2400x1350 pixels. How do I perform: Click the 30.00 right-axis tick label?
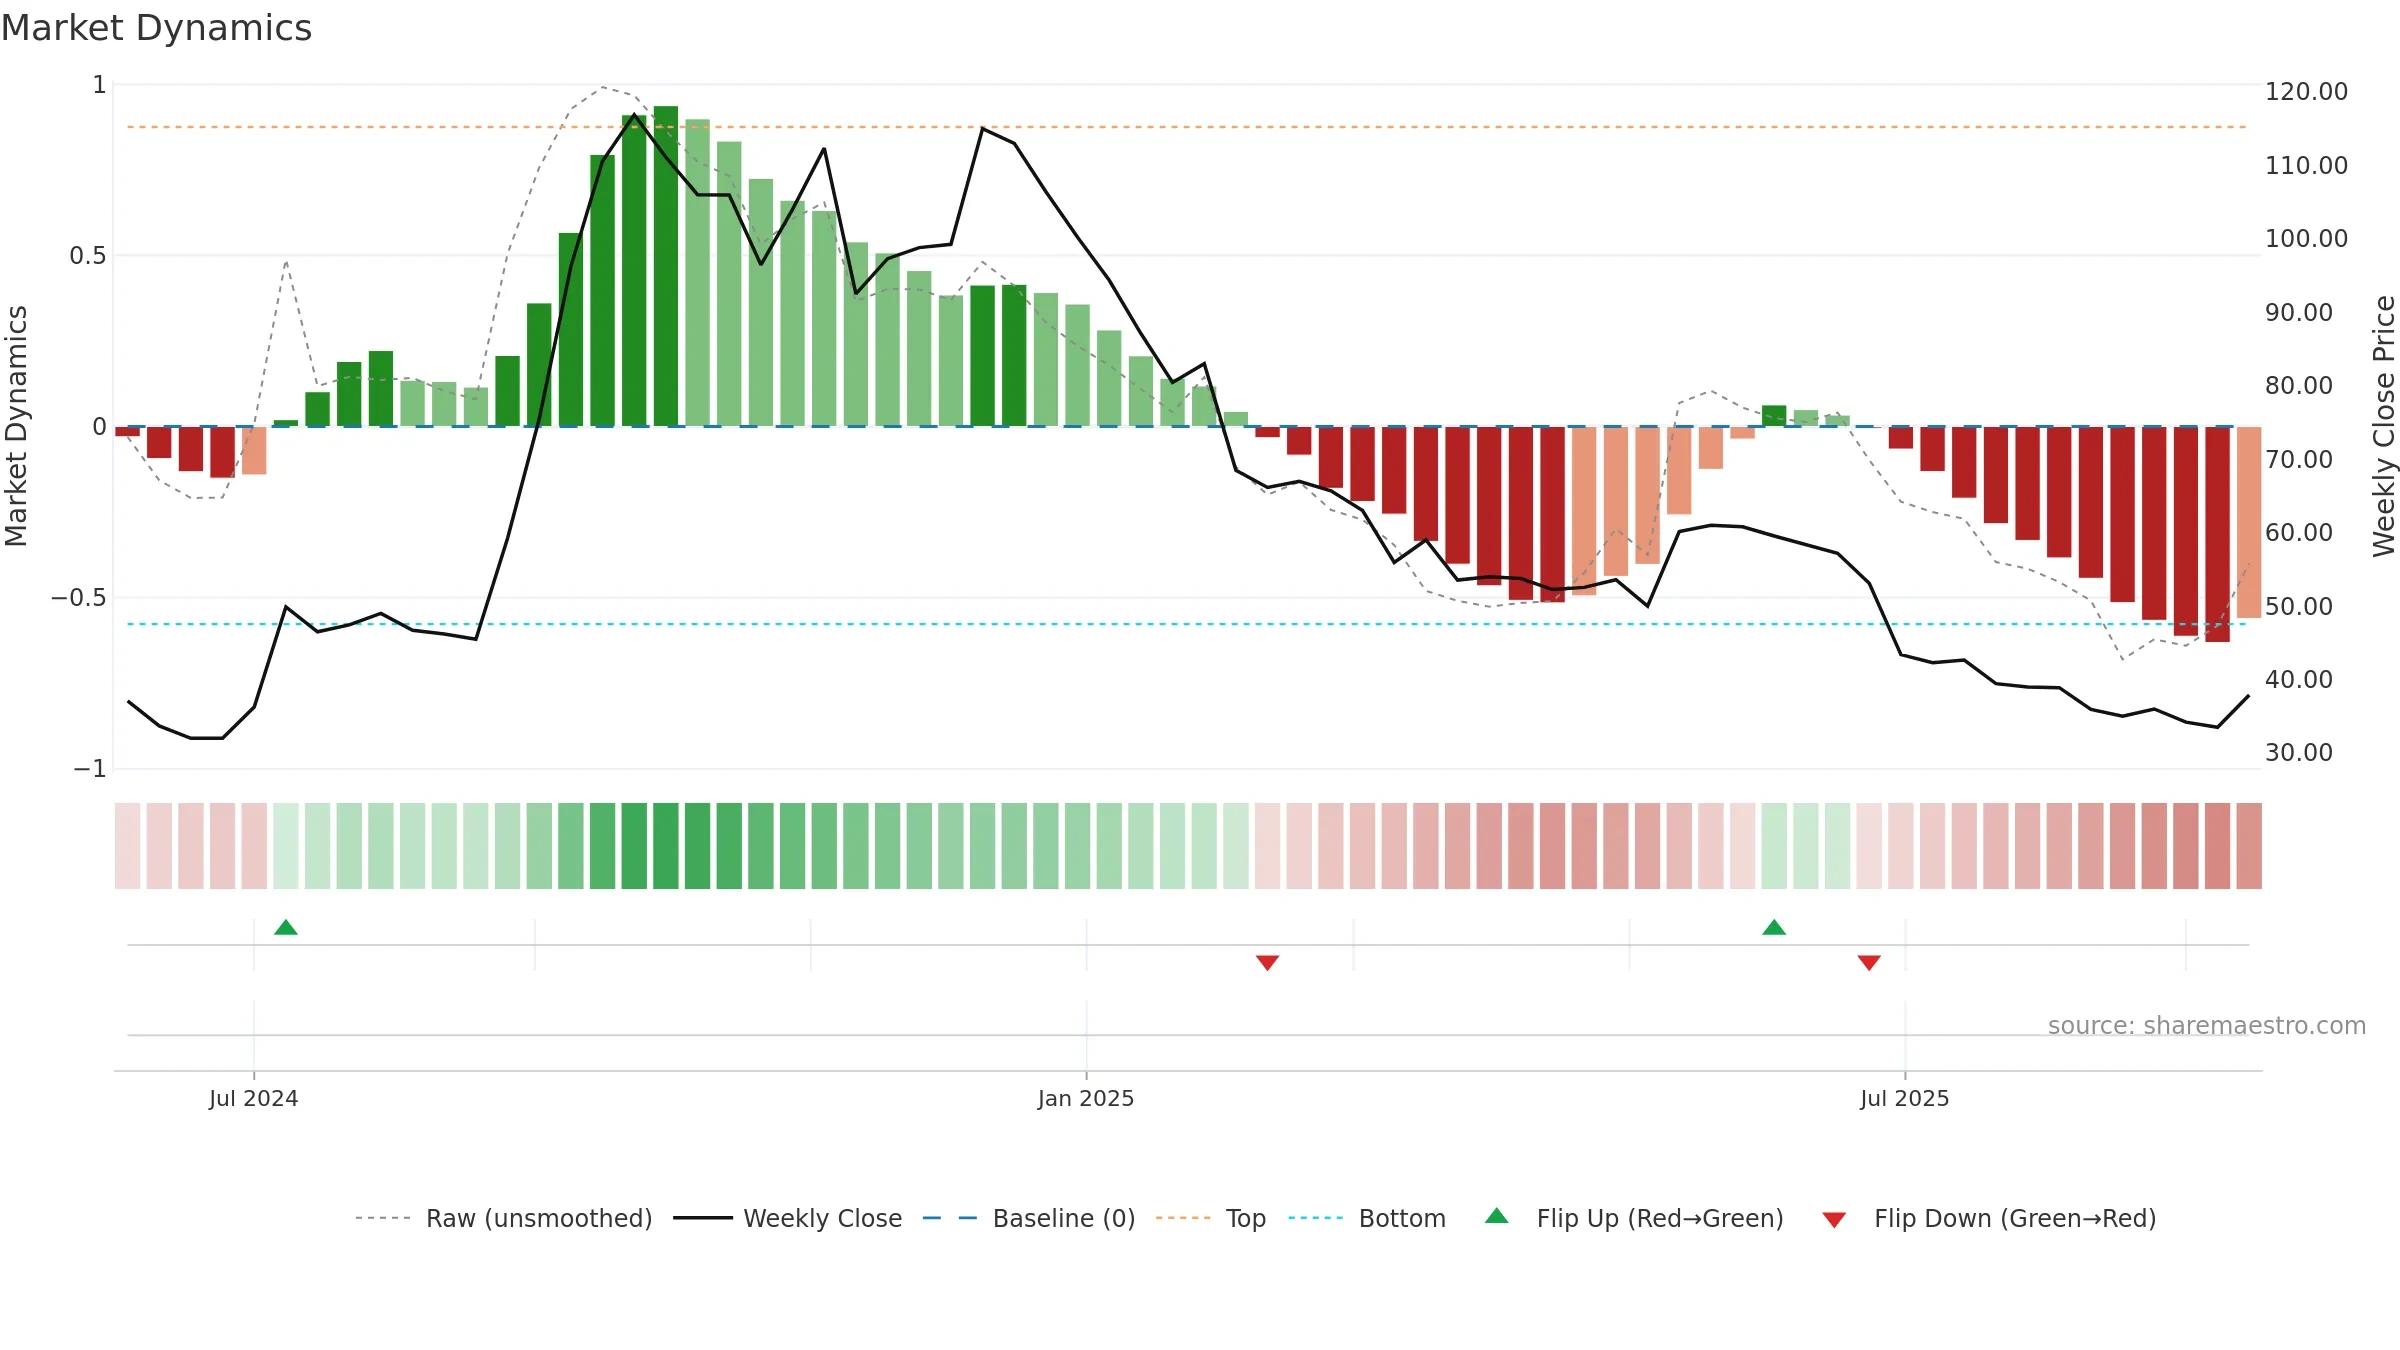(x=2299, y=752)
